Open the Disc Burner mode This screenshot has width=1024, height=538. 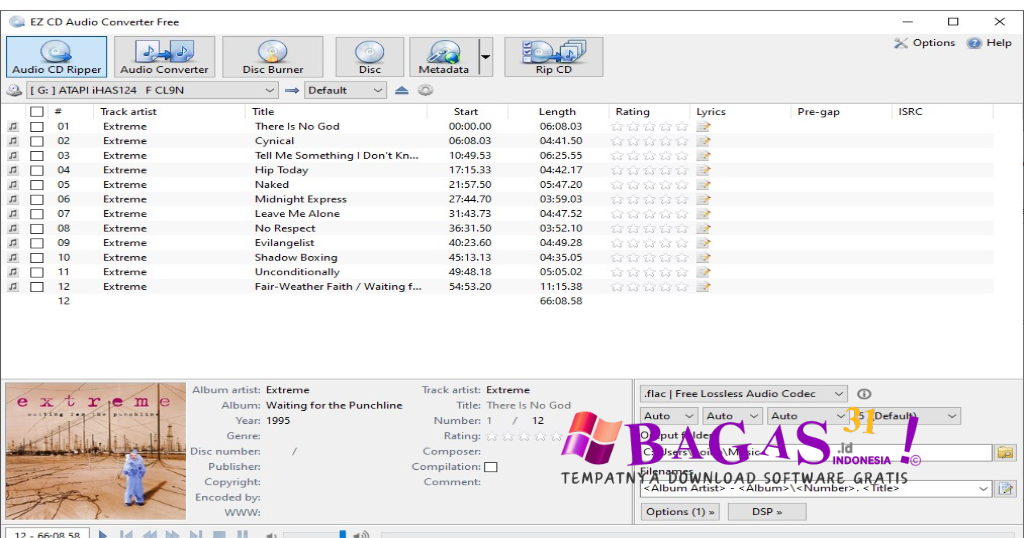[273, 57]
